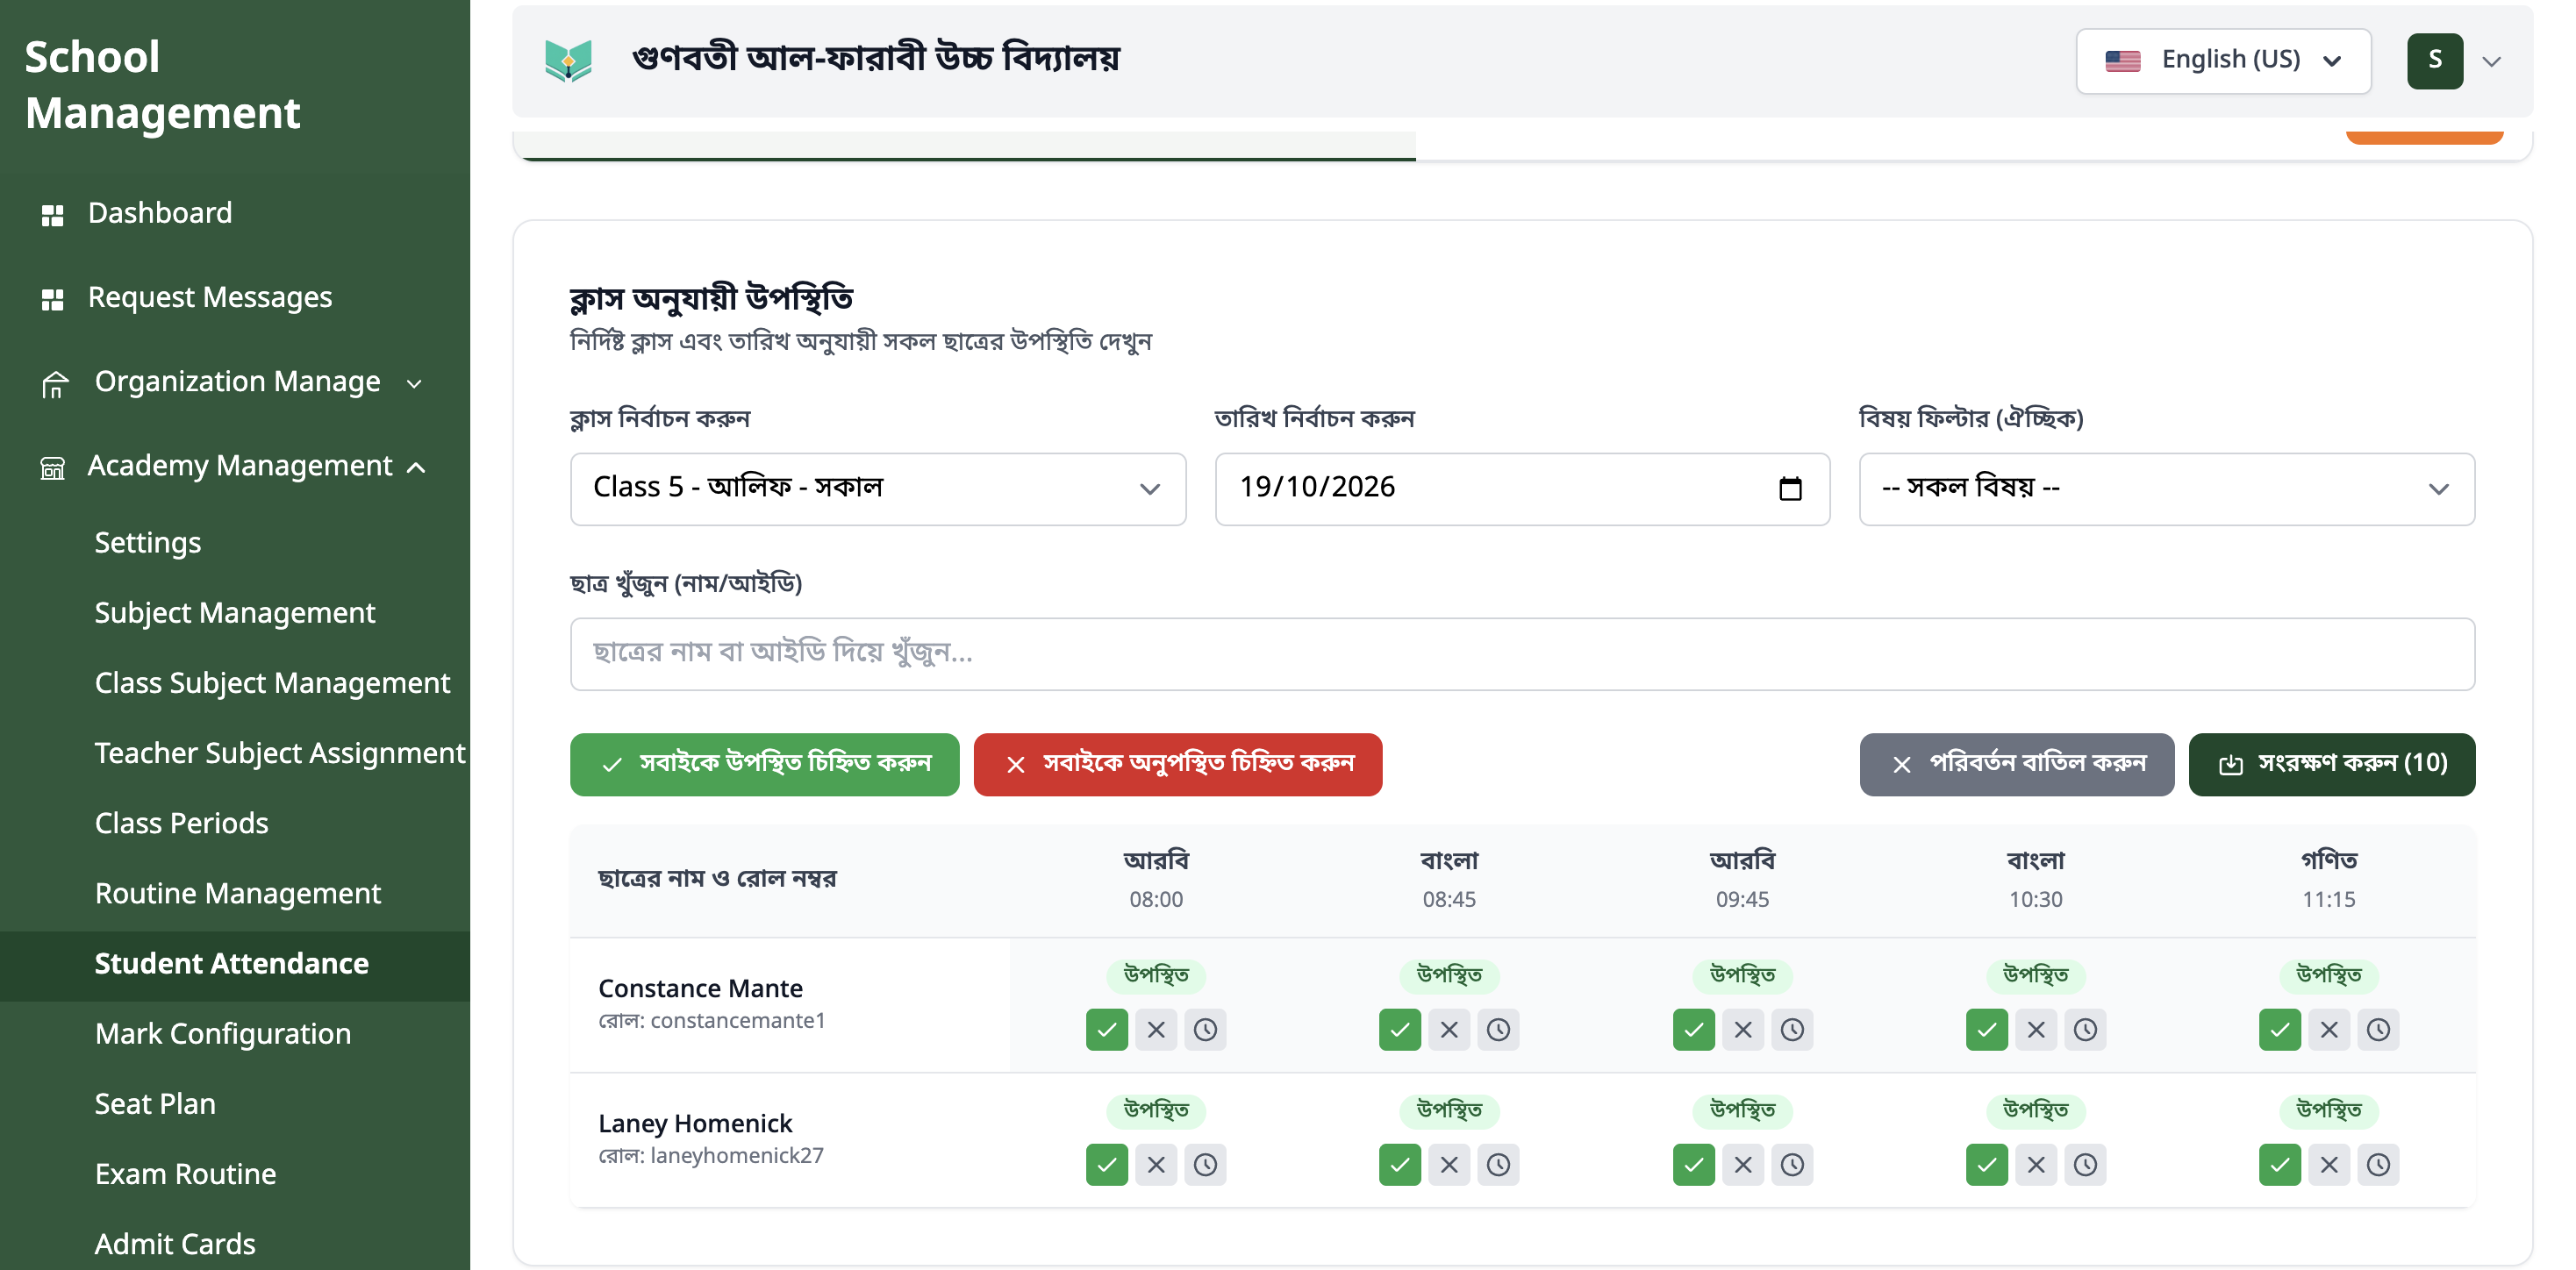Mark Laney Homenick absent for 11:15 গণিত
Image resolution: width=2576 pixels, height=1270 pixels.
pyautogui.click(x=2329, y=1164)
